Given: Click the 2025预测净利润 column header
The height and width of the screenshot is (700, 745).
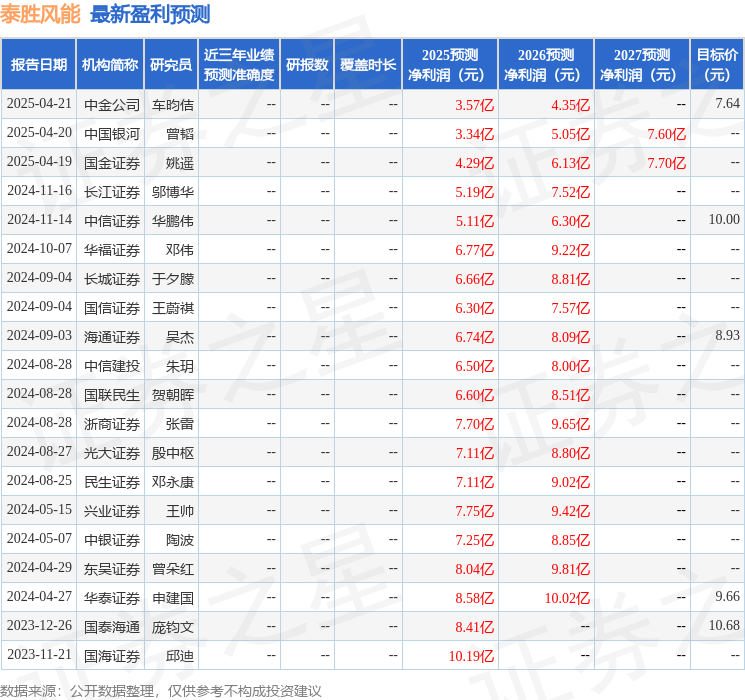Looking at the screenshot, I should point(450,65).
